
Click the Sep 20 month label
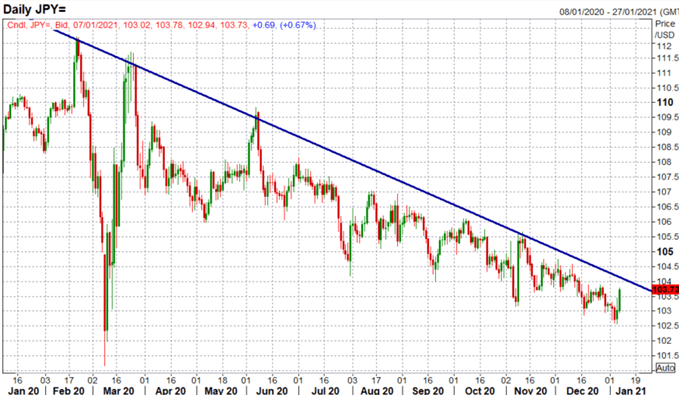tap(428, 390)
